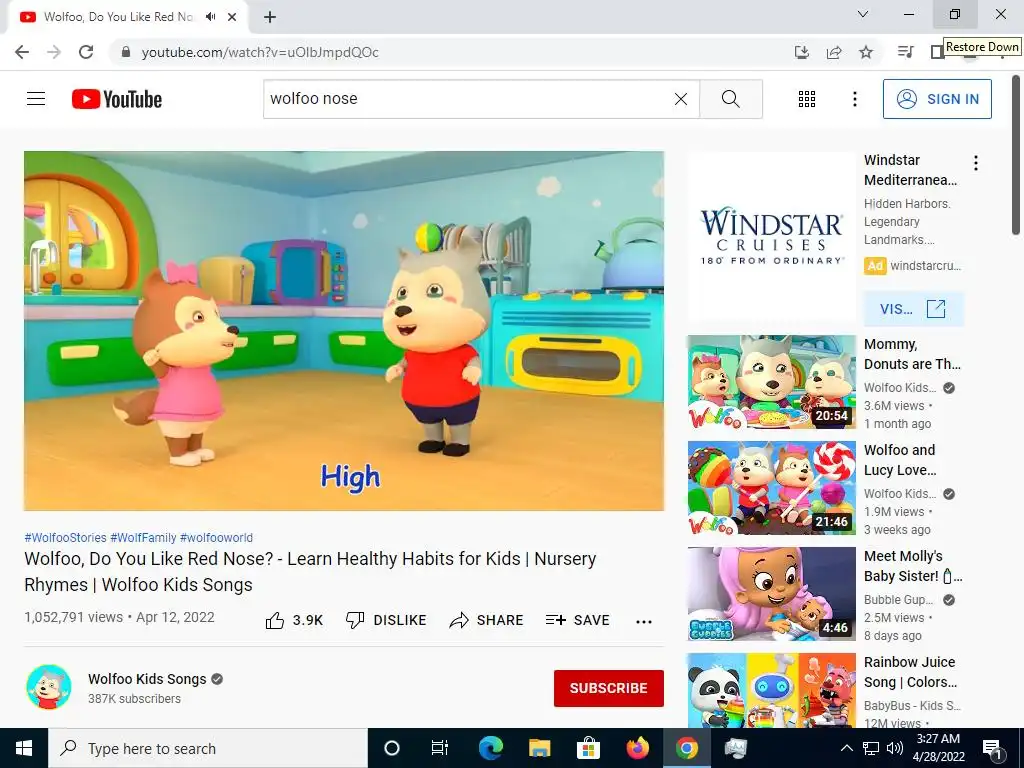Open the Windows Start menu
The height and width of the screenshot is (768, 1024).
point(24,748)
